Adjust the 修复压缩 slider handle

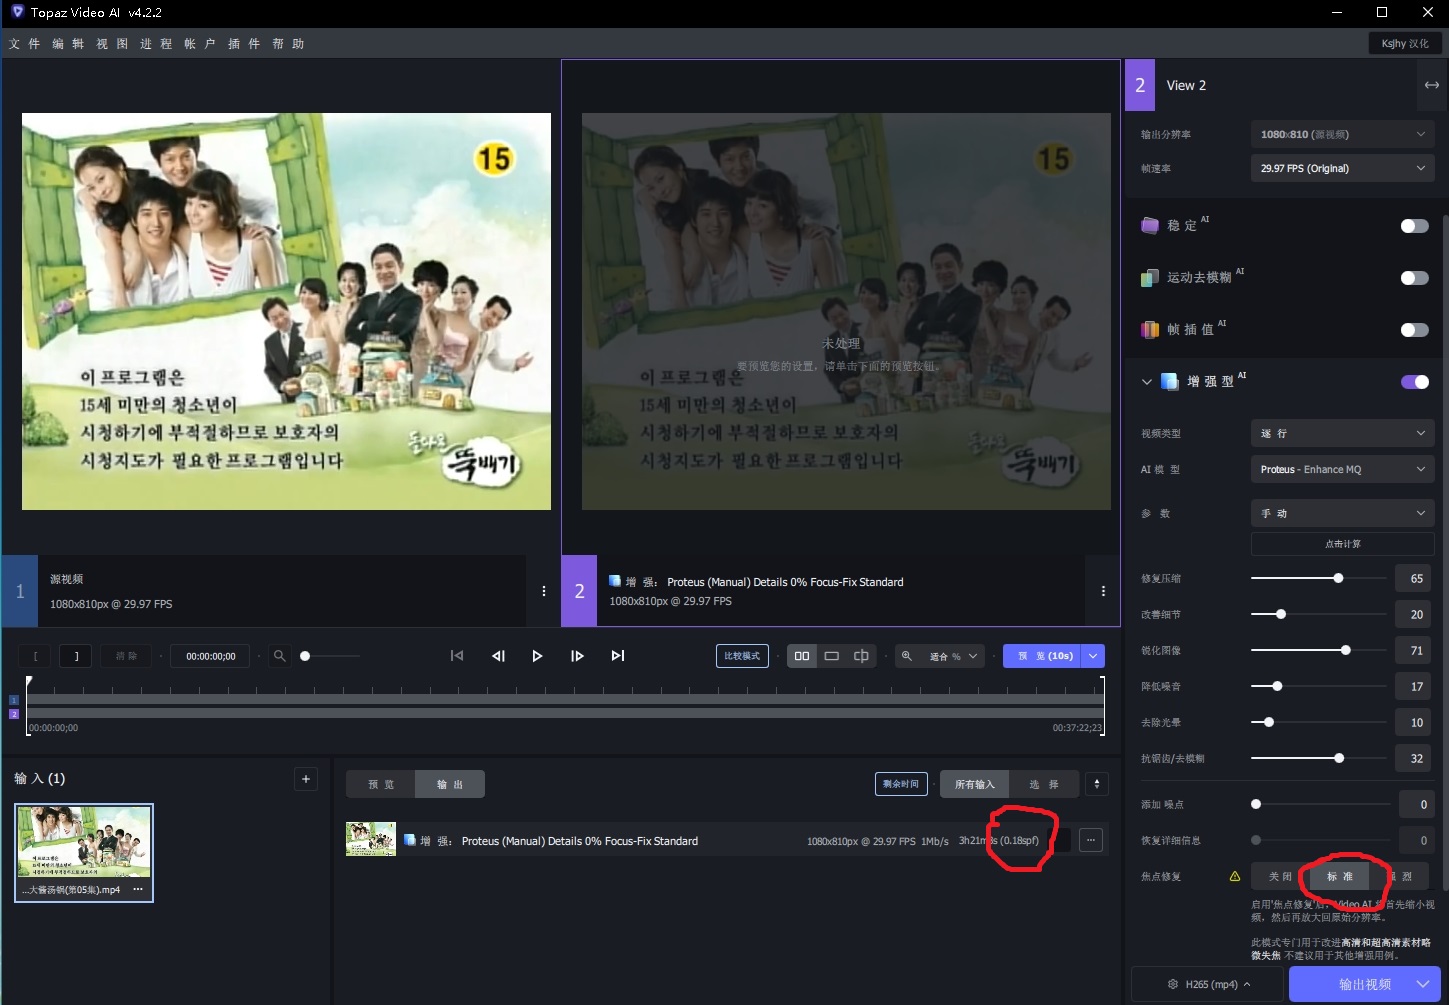[1338, 578]
